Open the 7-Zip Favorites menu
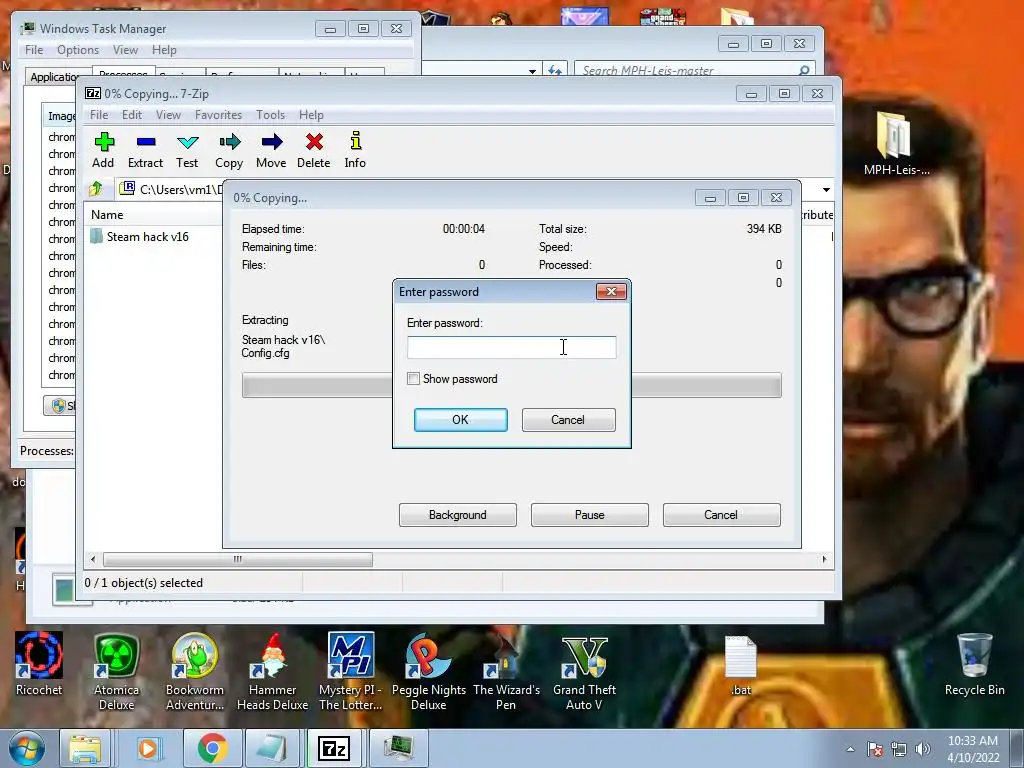1024x768 pixels. [218, 115]
